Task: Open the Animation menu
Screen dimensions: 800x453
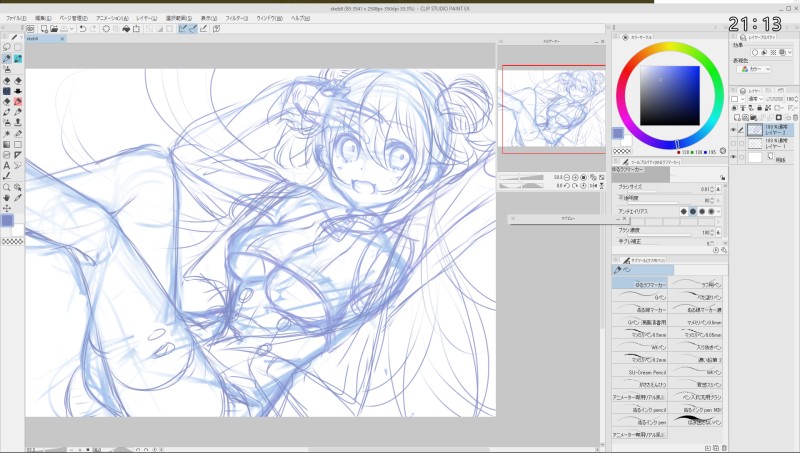Action: [x=112, y=18]
